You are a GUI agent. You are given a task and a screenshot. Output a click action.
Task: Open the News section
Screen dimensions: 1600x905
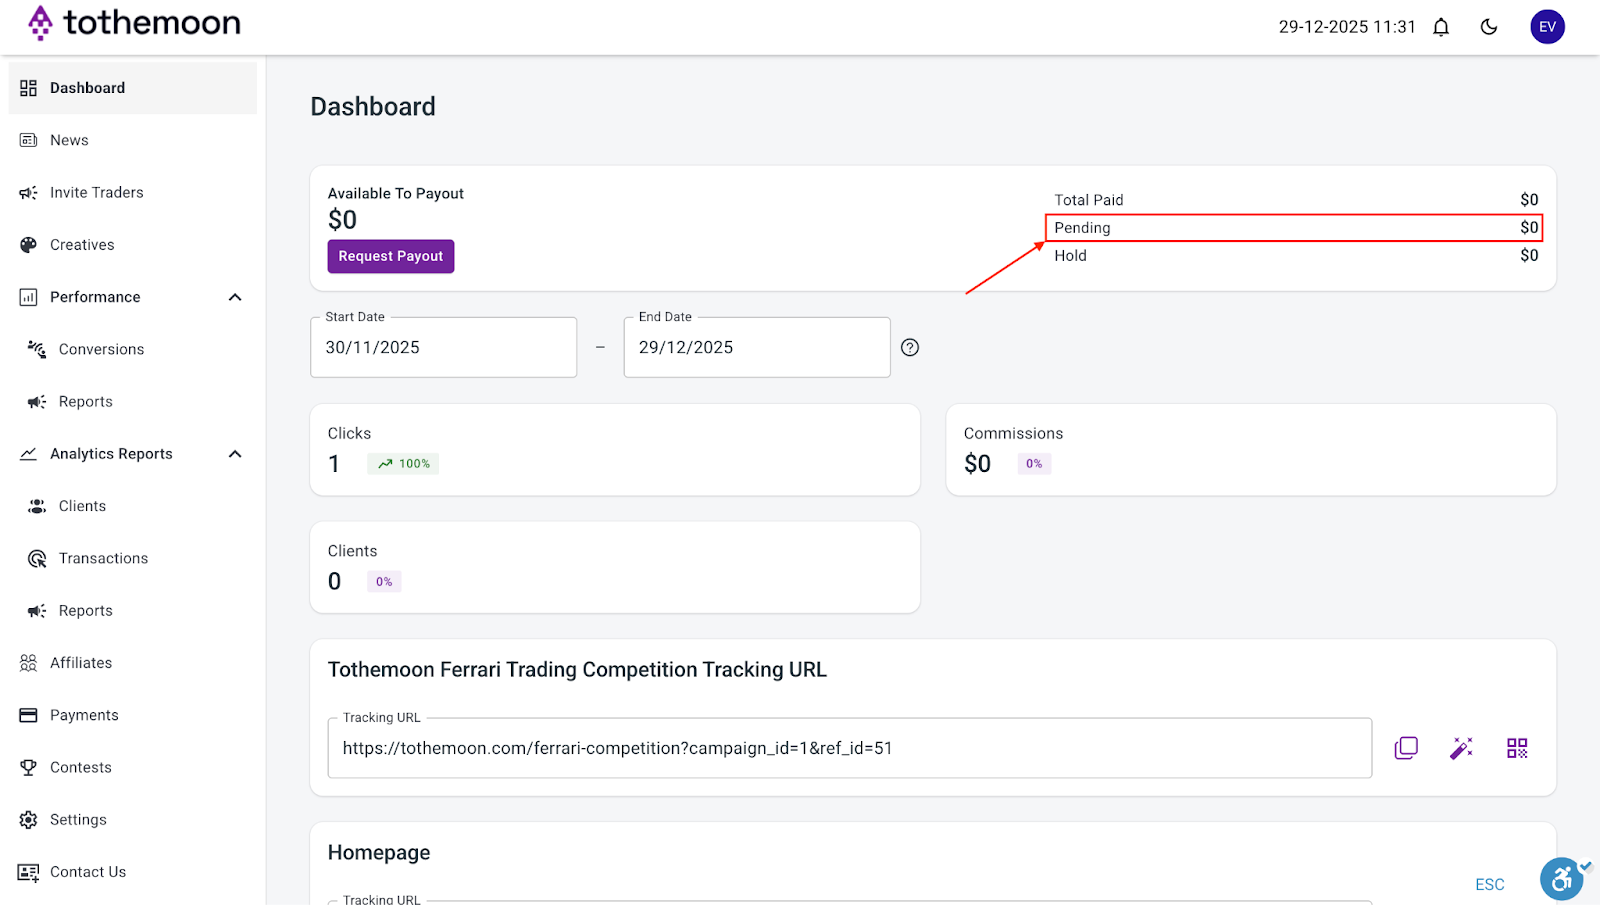point(133,140)
